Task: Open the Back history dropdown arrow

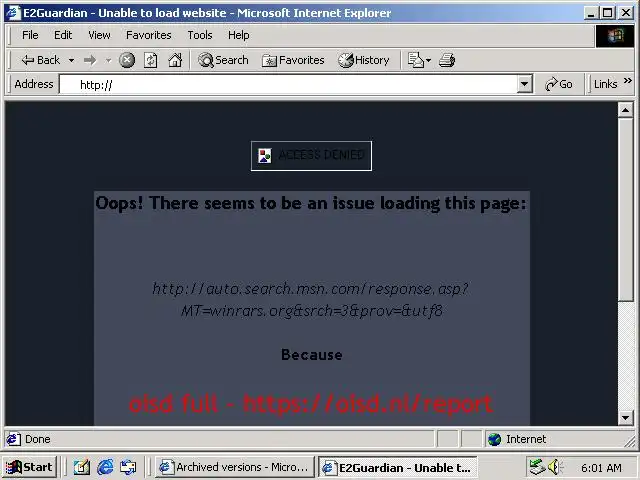Action: pos(71,60)
